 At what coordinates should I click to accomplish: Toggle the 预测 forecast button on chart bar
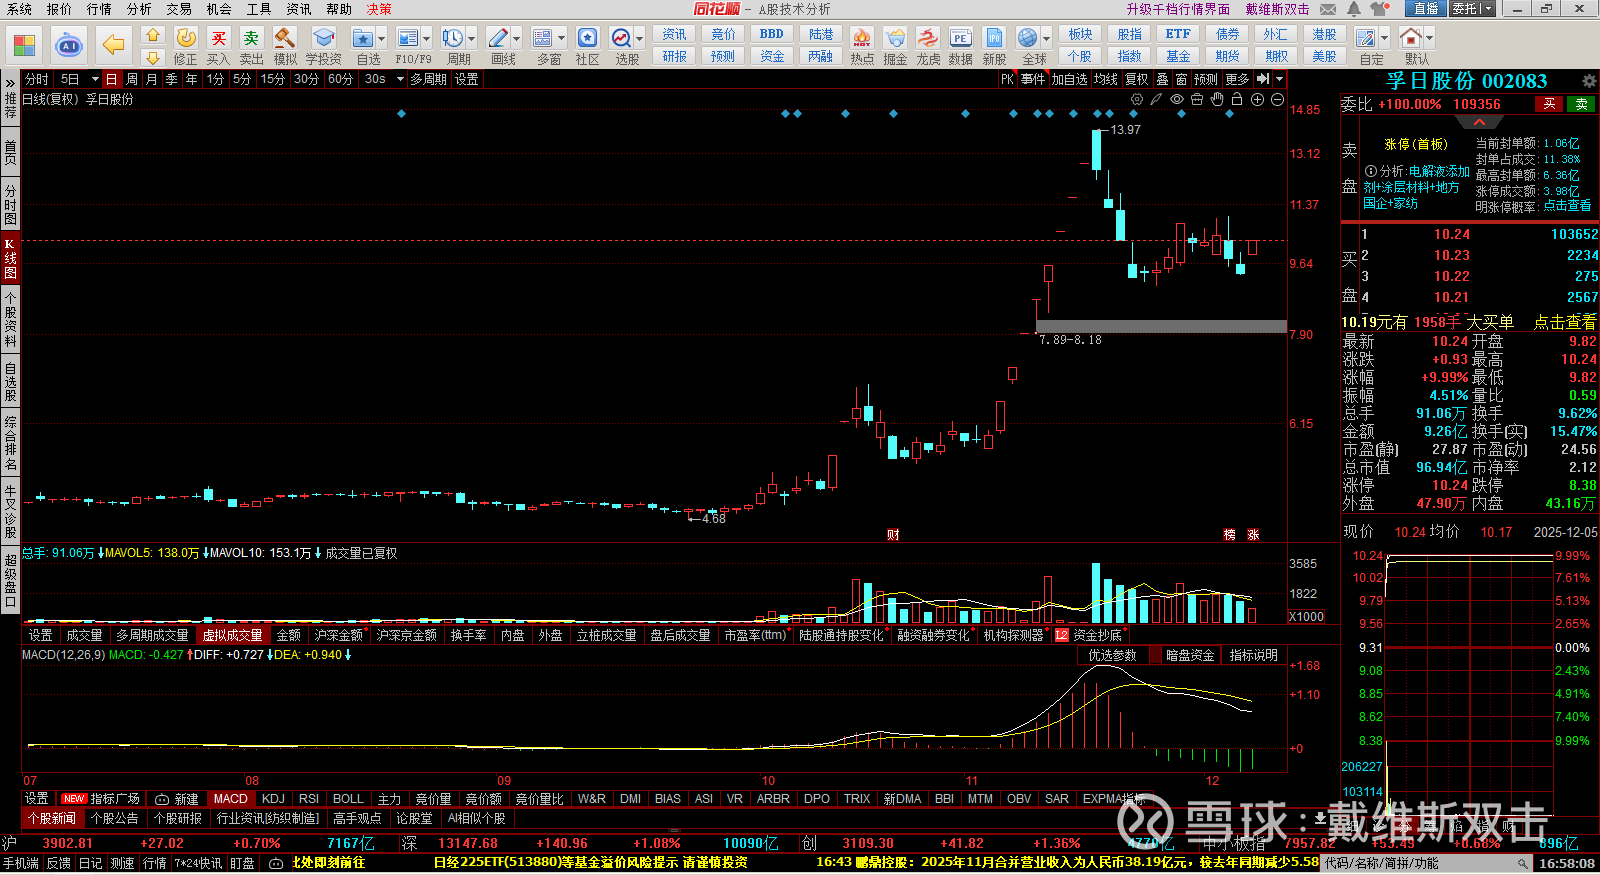pos(1206,79)
